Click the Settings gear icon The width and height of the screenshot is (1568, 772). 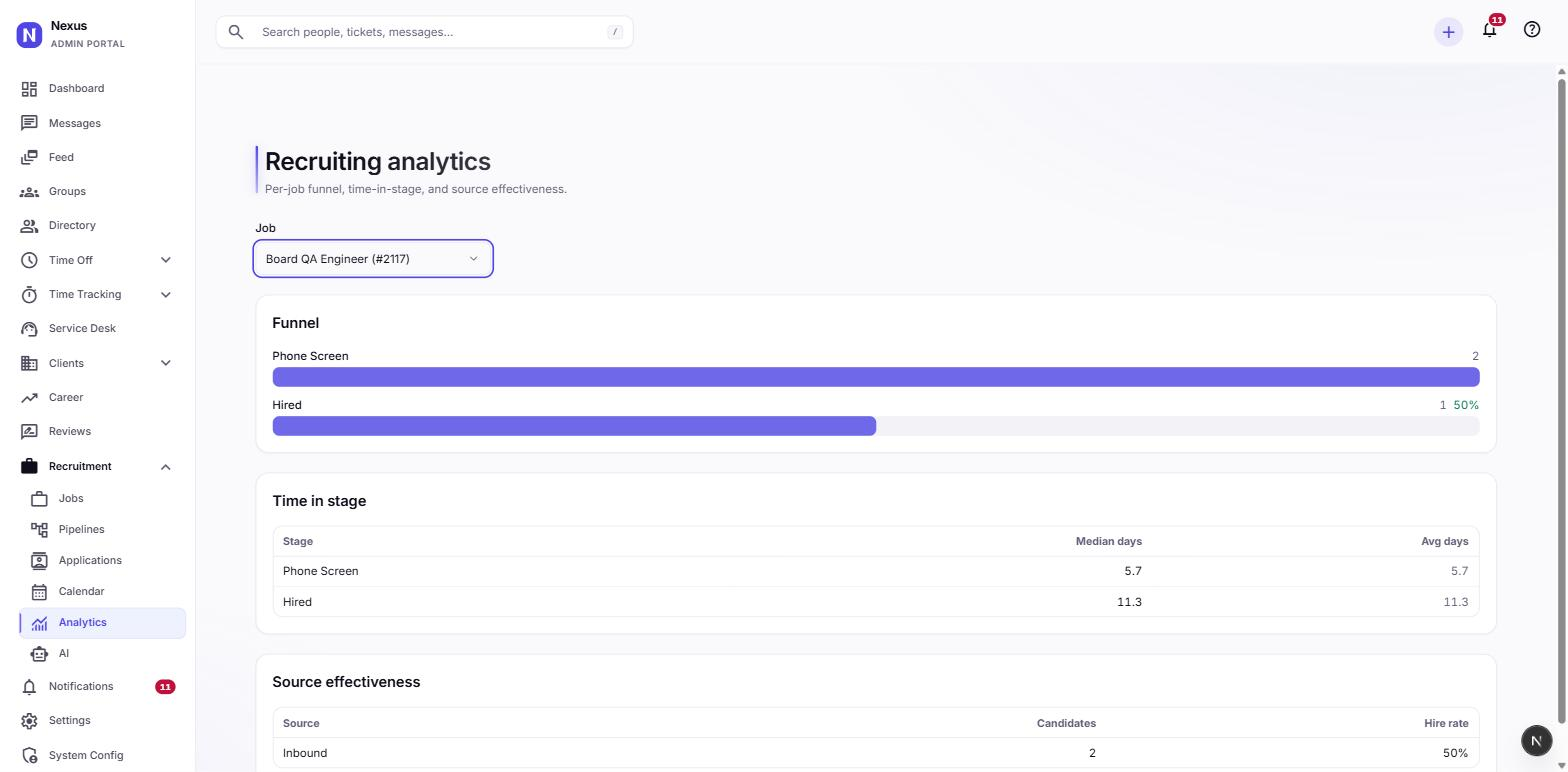tap(29, 721)
